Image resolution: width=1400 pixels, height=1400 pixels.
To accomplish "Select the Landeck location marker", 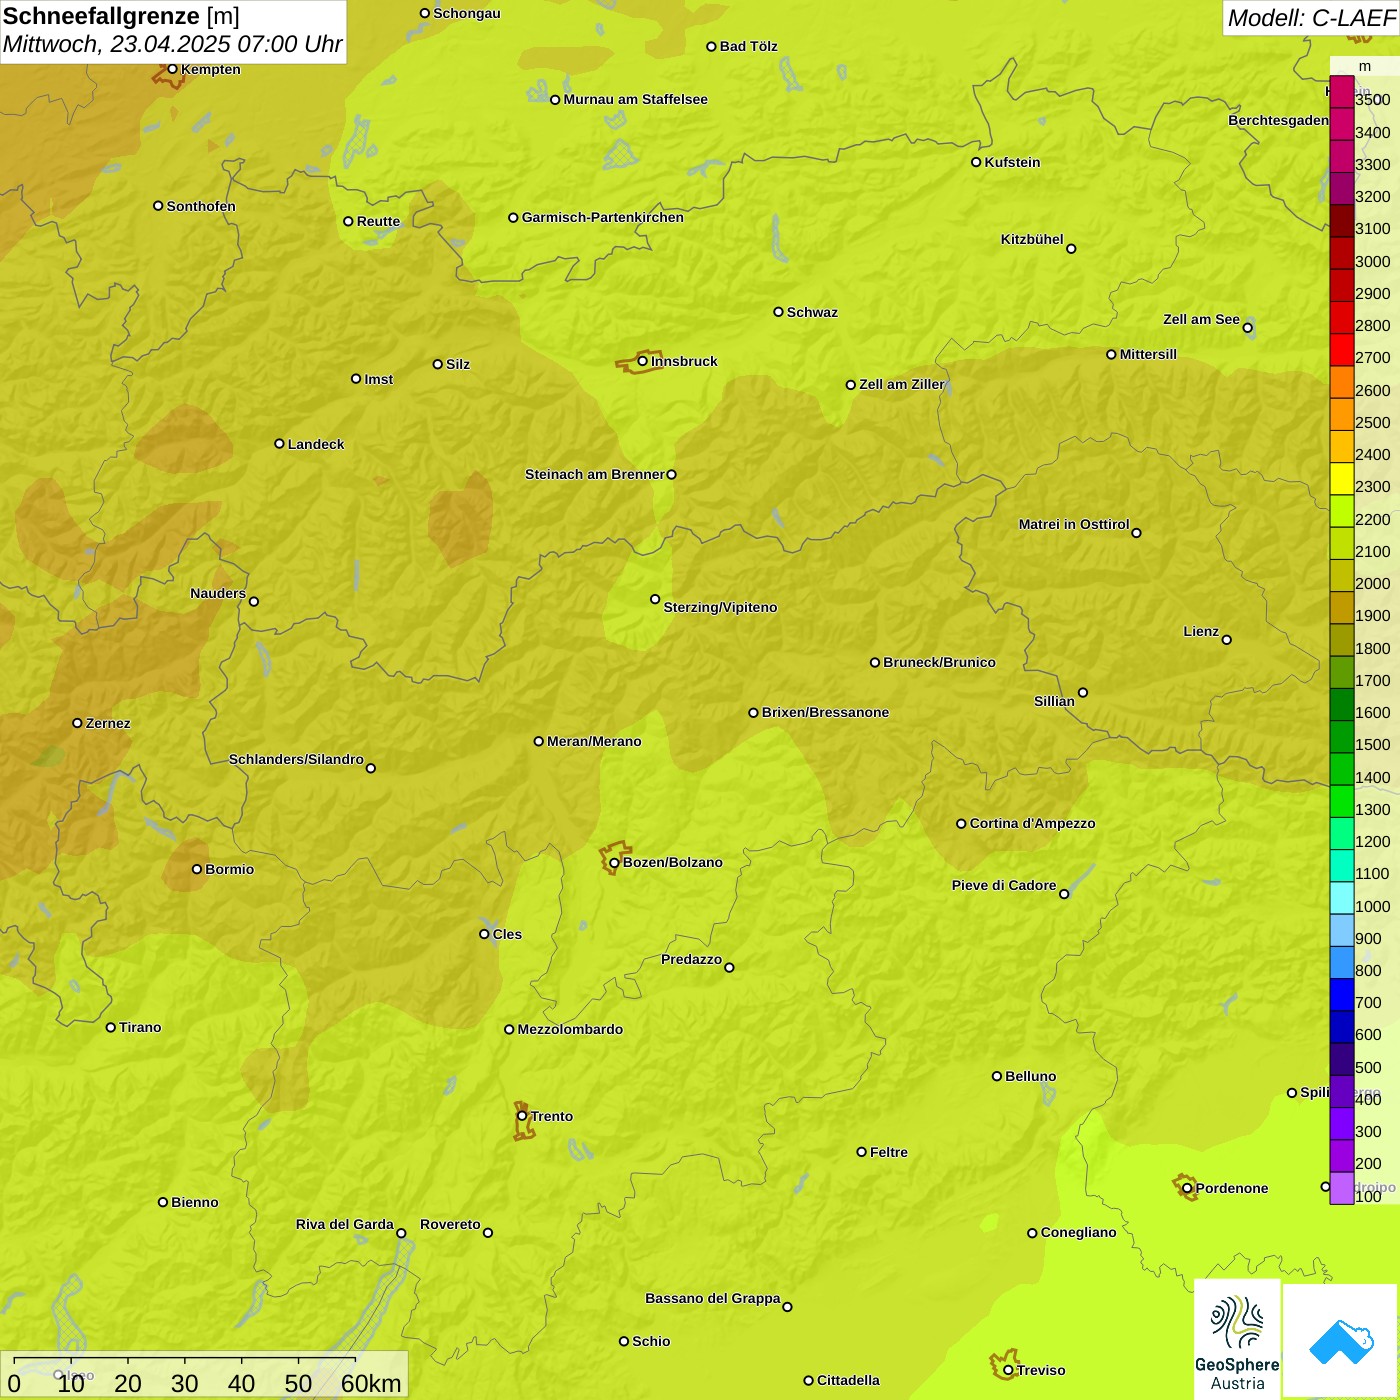I will 279,444.
